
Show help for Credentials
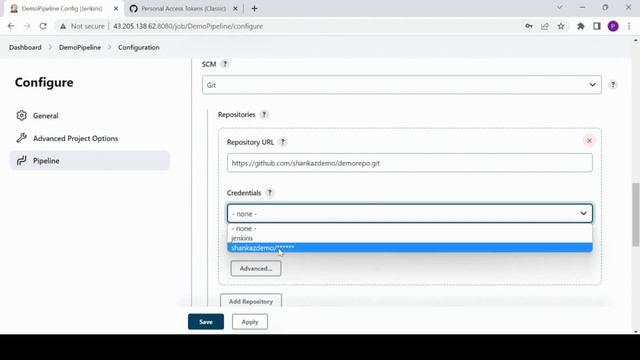(x=269, y=193)
